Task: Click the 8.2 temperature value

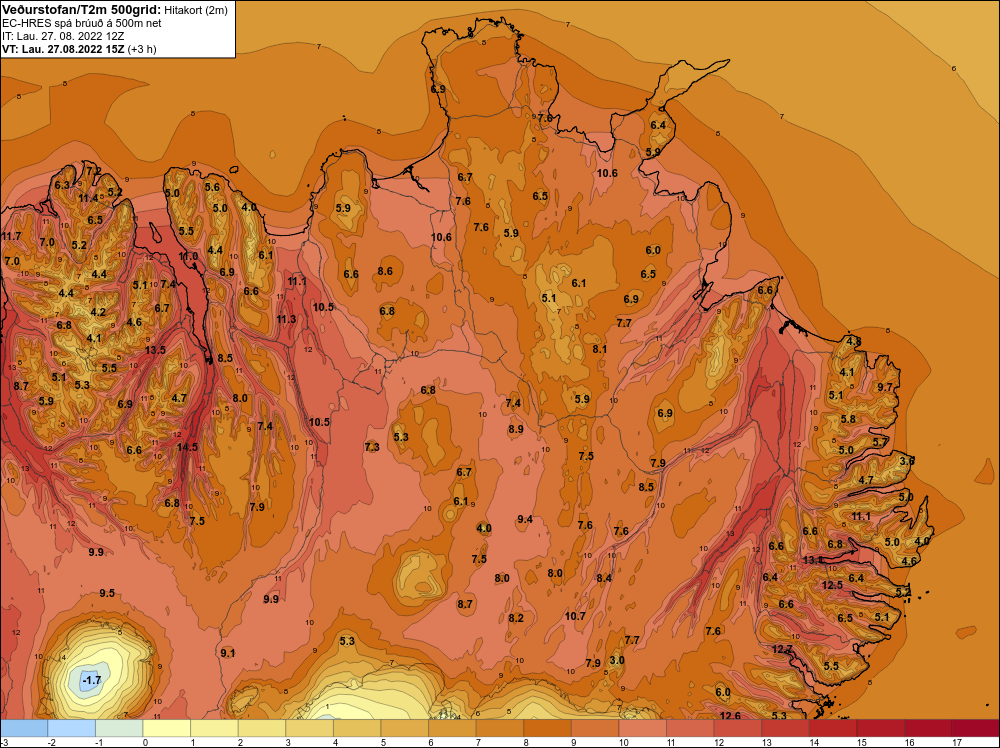Action: (516, 618)
